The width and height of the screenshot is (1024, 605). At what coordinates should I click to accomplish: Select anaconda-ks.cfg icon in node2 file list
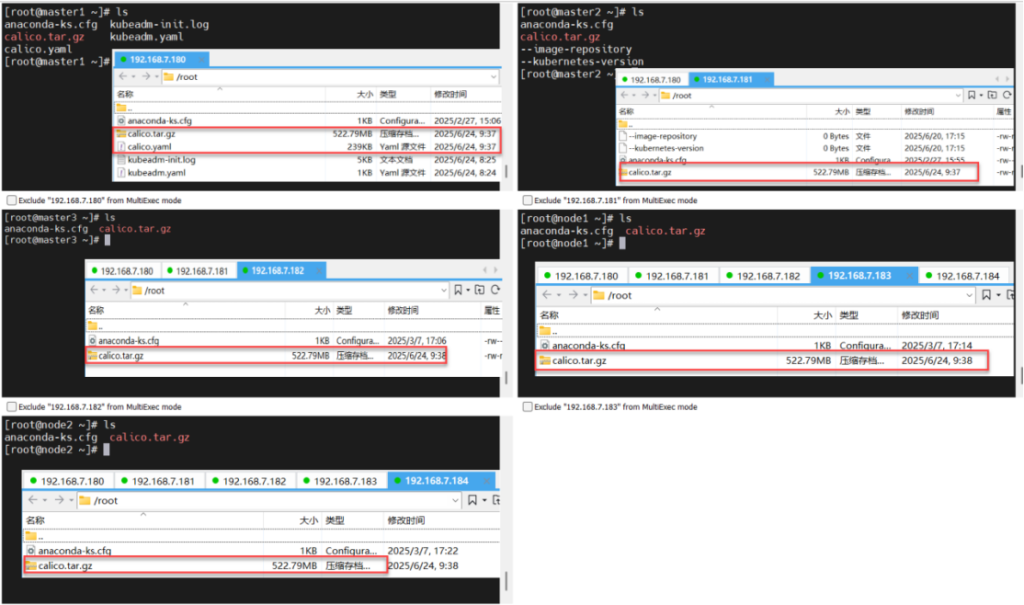31,551
